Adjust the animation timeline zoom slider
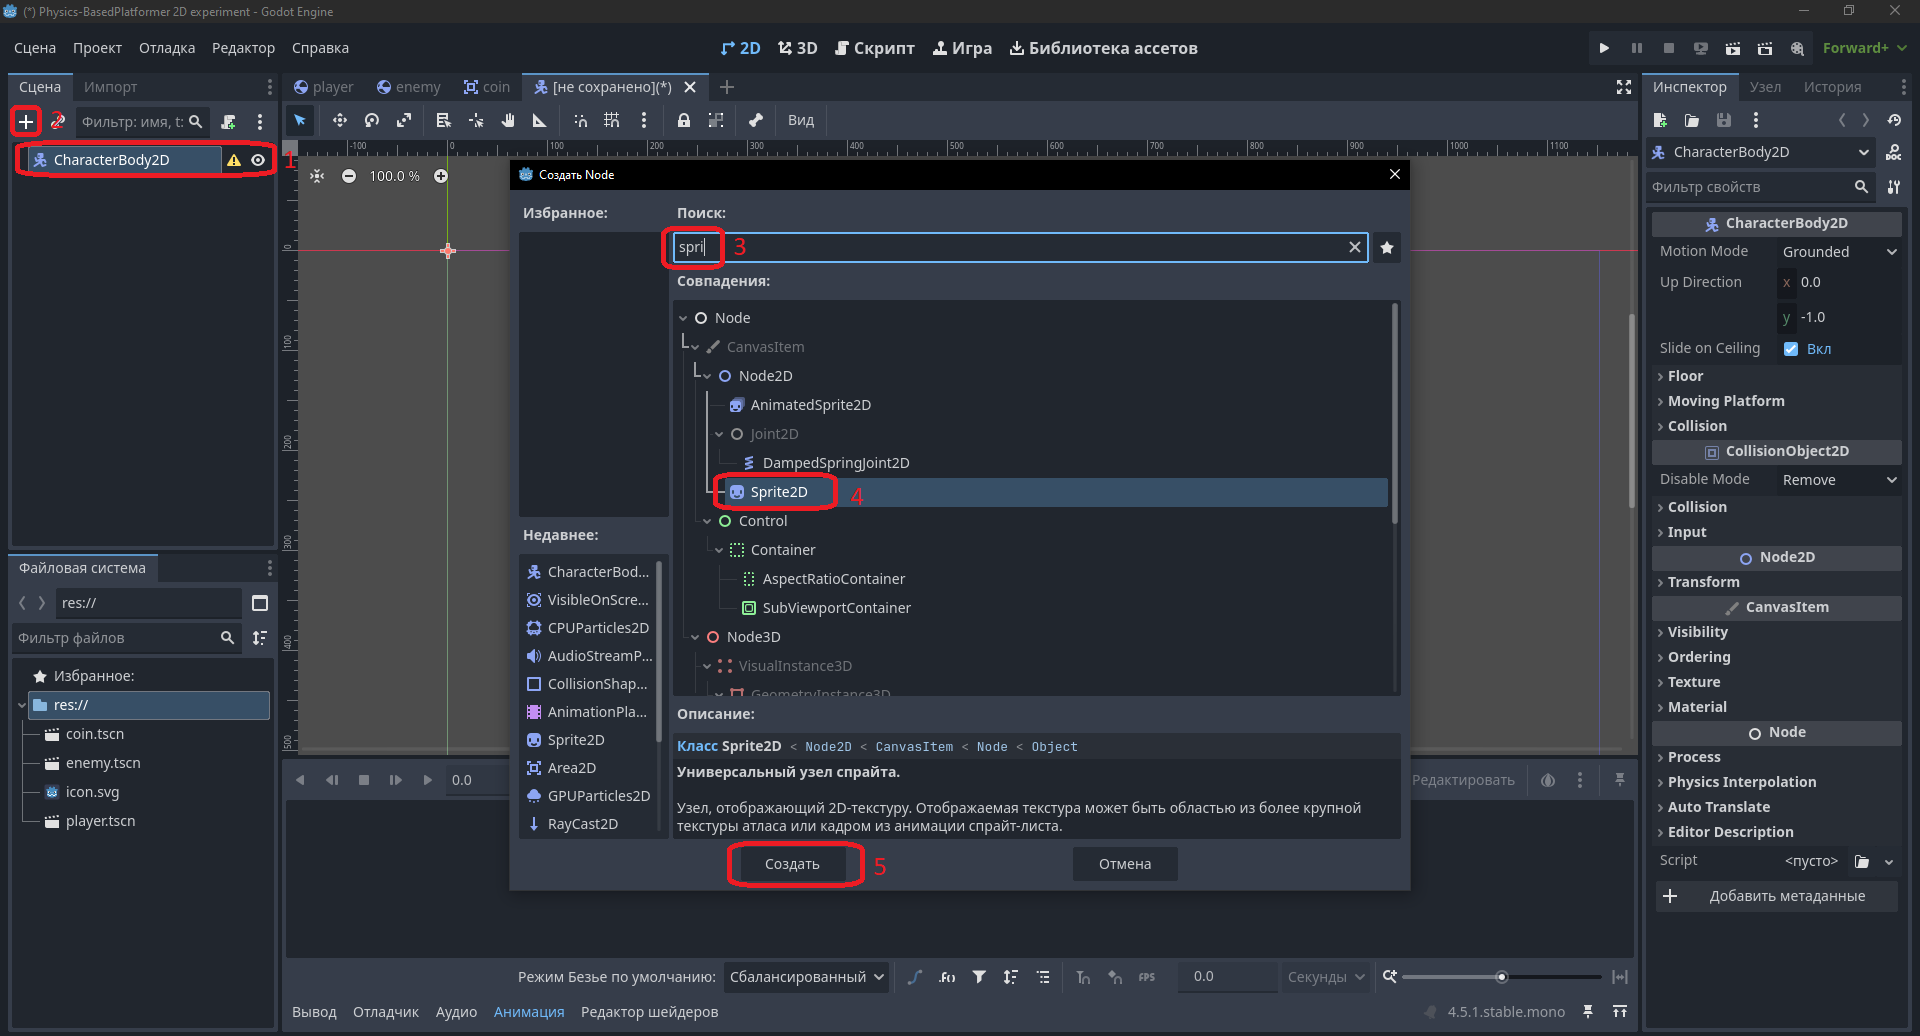Viewport: 1920px width, 1036px height. click(1501, 977)
